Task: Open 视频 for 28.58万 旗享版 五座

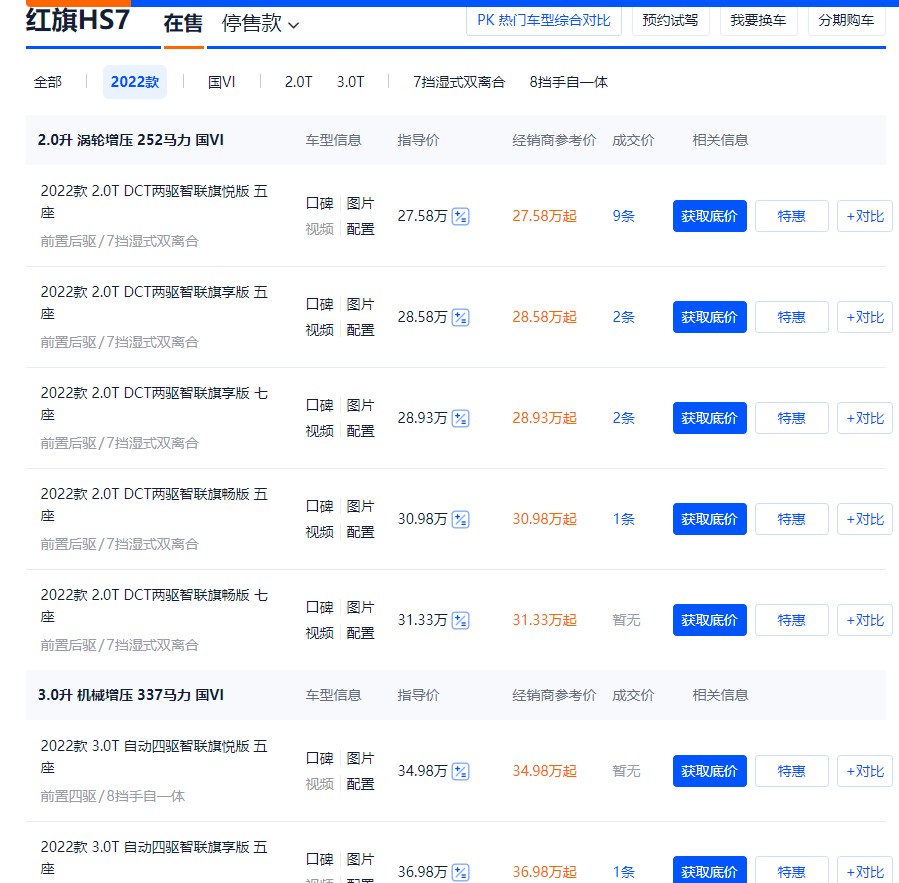Action: pyautogui.click(x=319, y=330)
